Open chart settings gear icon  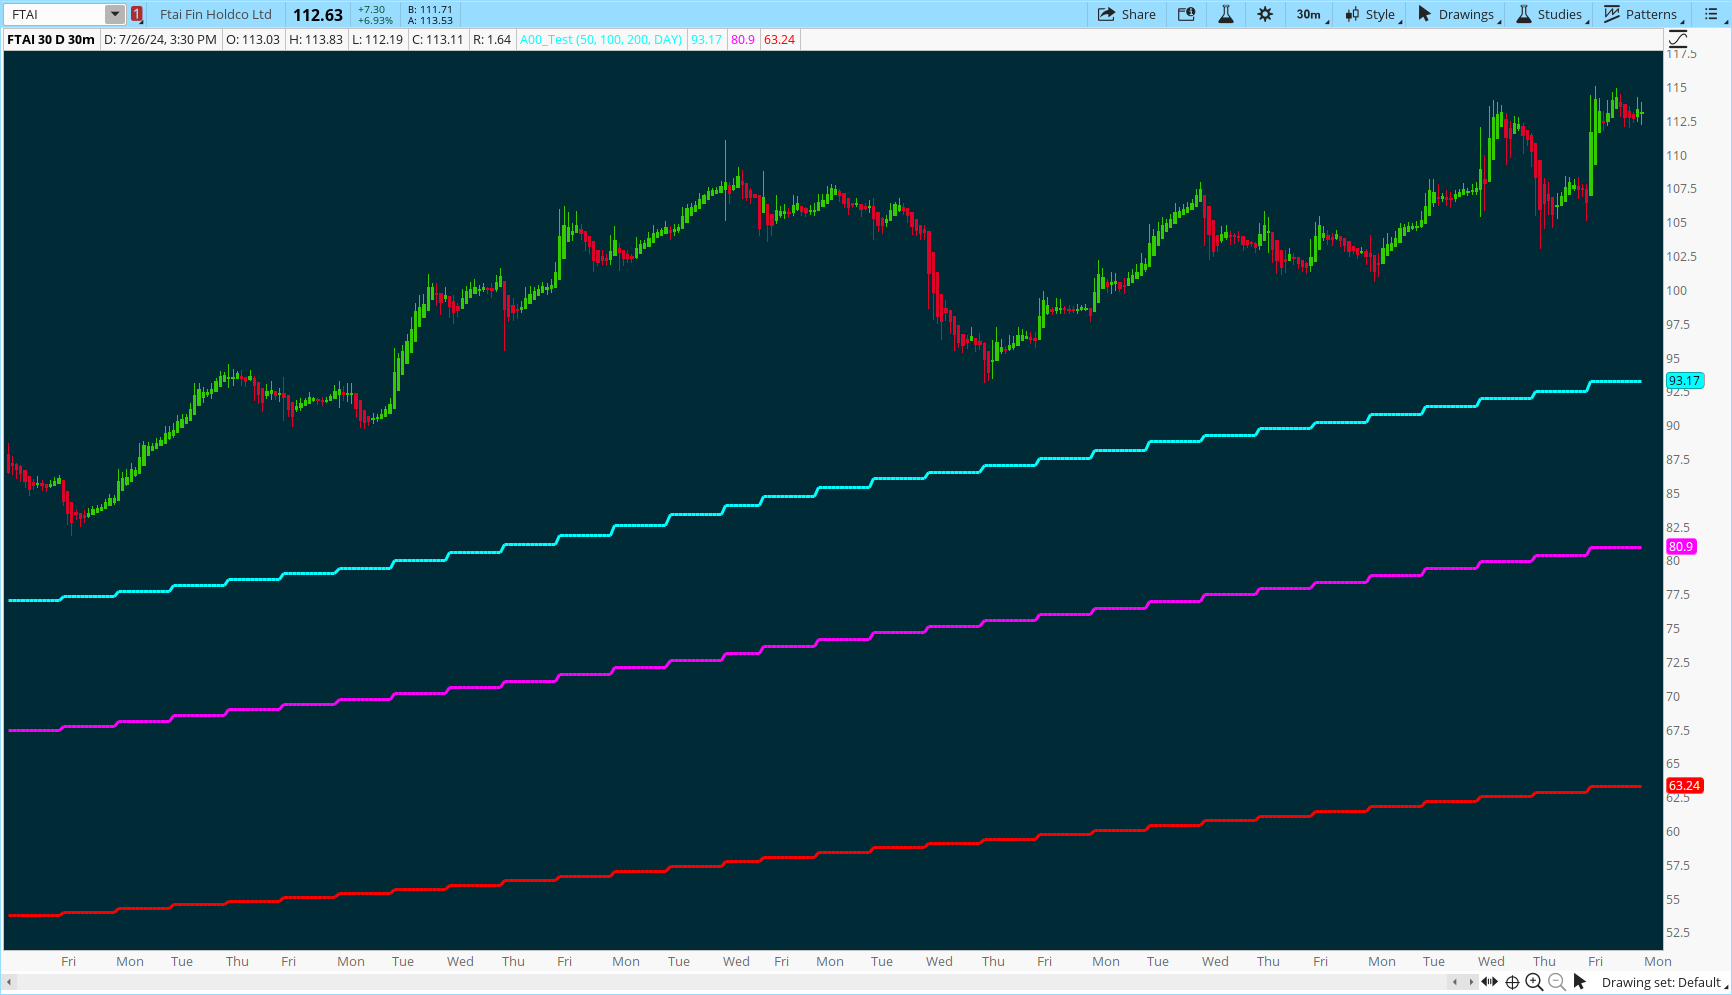pyautogui.click(x=1265, y=14)
